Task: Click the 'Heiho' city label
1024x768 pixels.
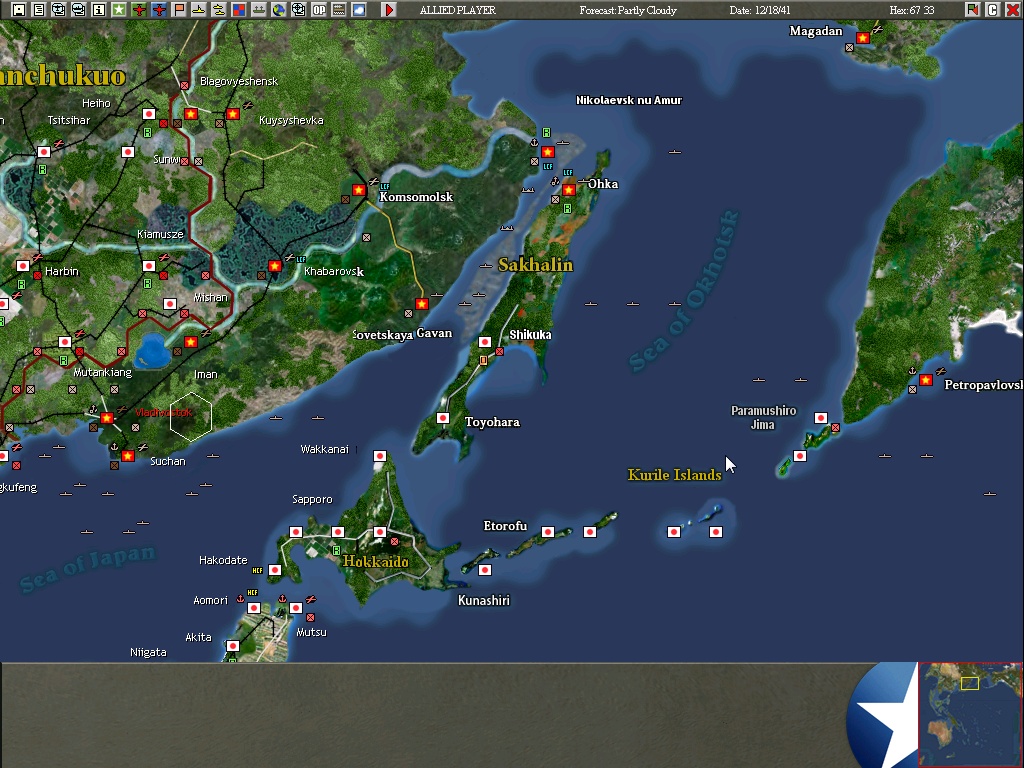Action: 96,103
